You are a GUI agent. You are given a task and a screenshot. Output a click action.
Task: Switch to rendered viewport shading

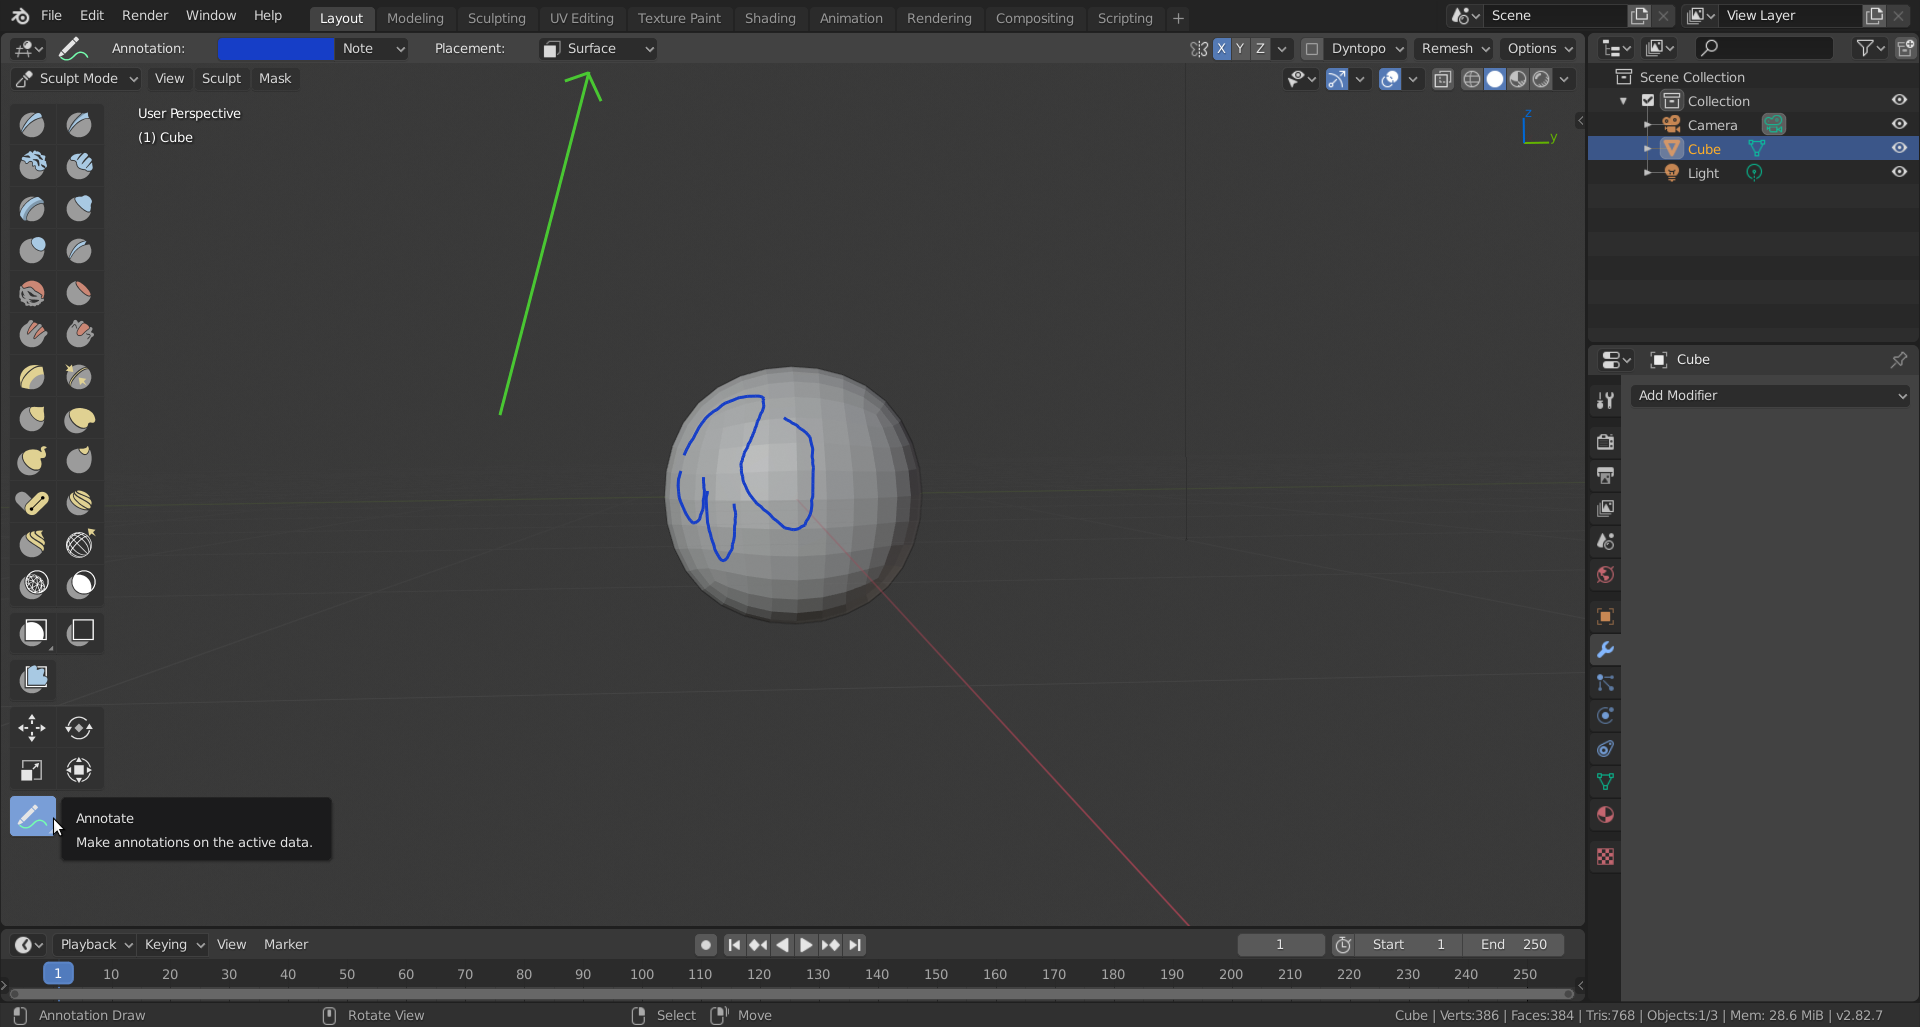coord(1541,79)
